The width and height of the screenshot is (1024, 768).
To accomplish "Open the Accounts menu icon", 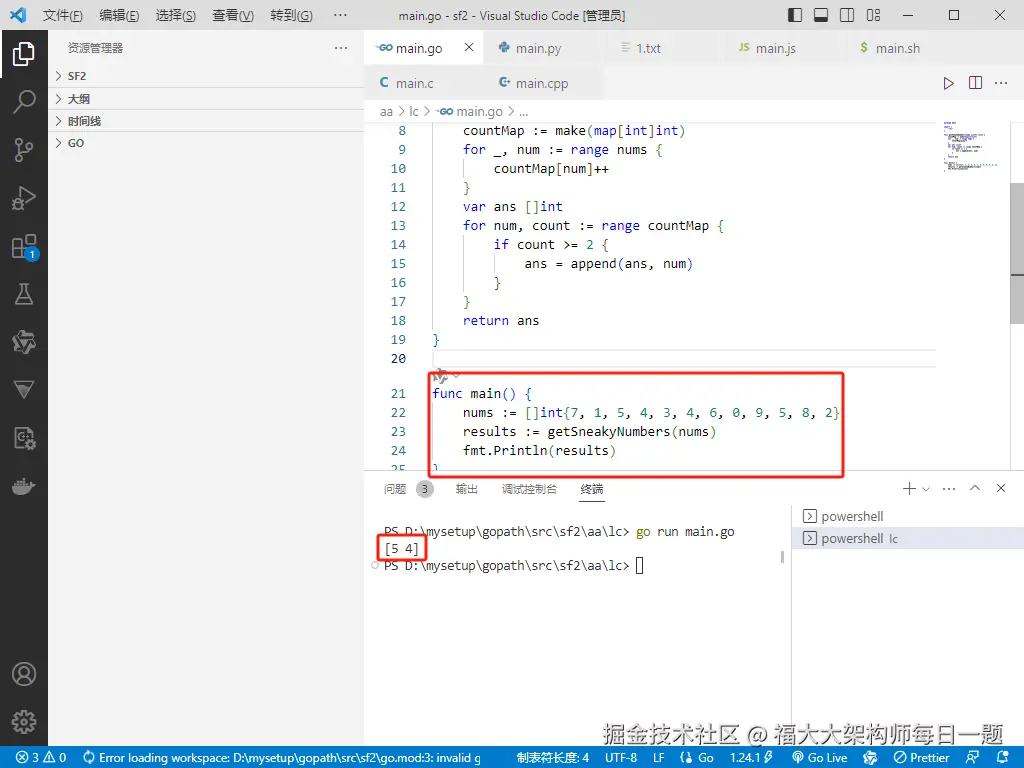I will [x=24, y=674].
